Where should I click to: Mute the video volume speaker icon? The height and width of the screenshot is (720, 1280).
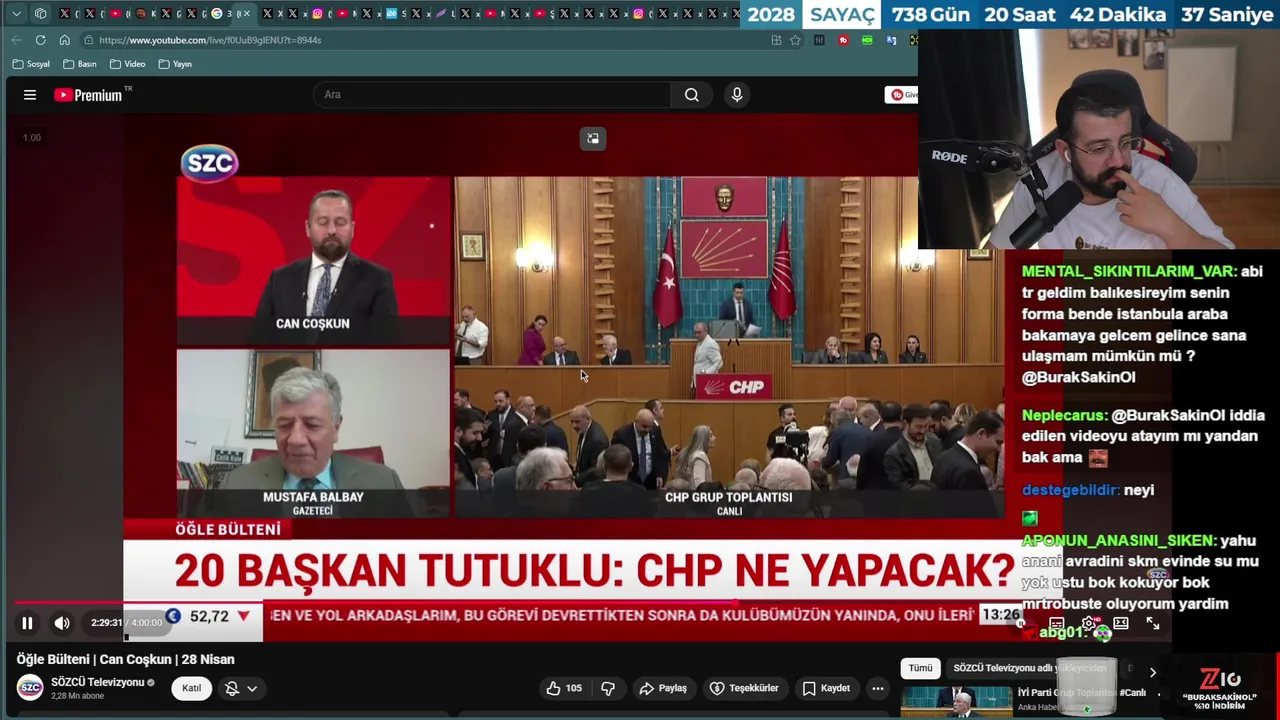[62, 623]
